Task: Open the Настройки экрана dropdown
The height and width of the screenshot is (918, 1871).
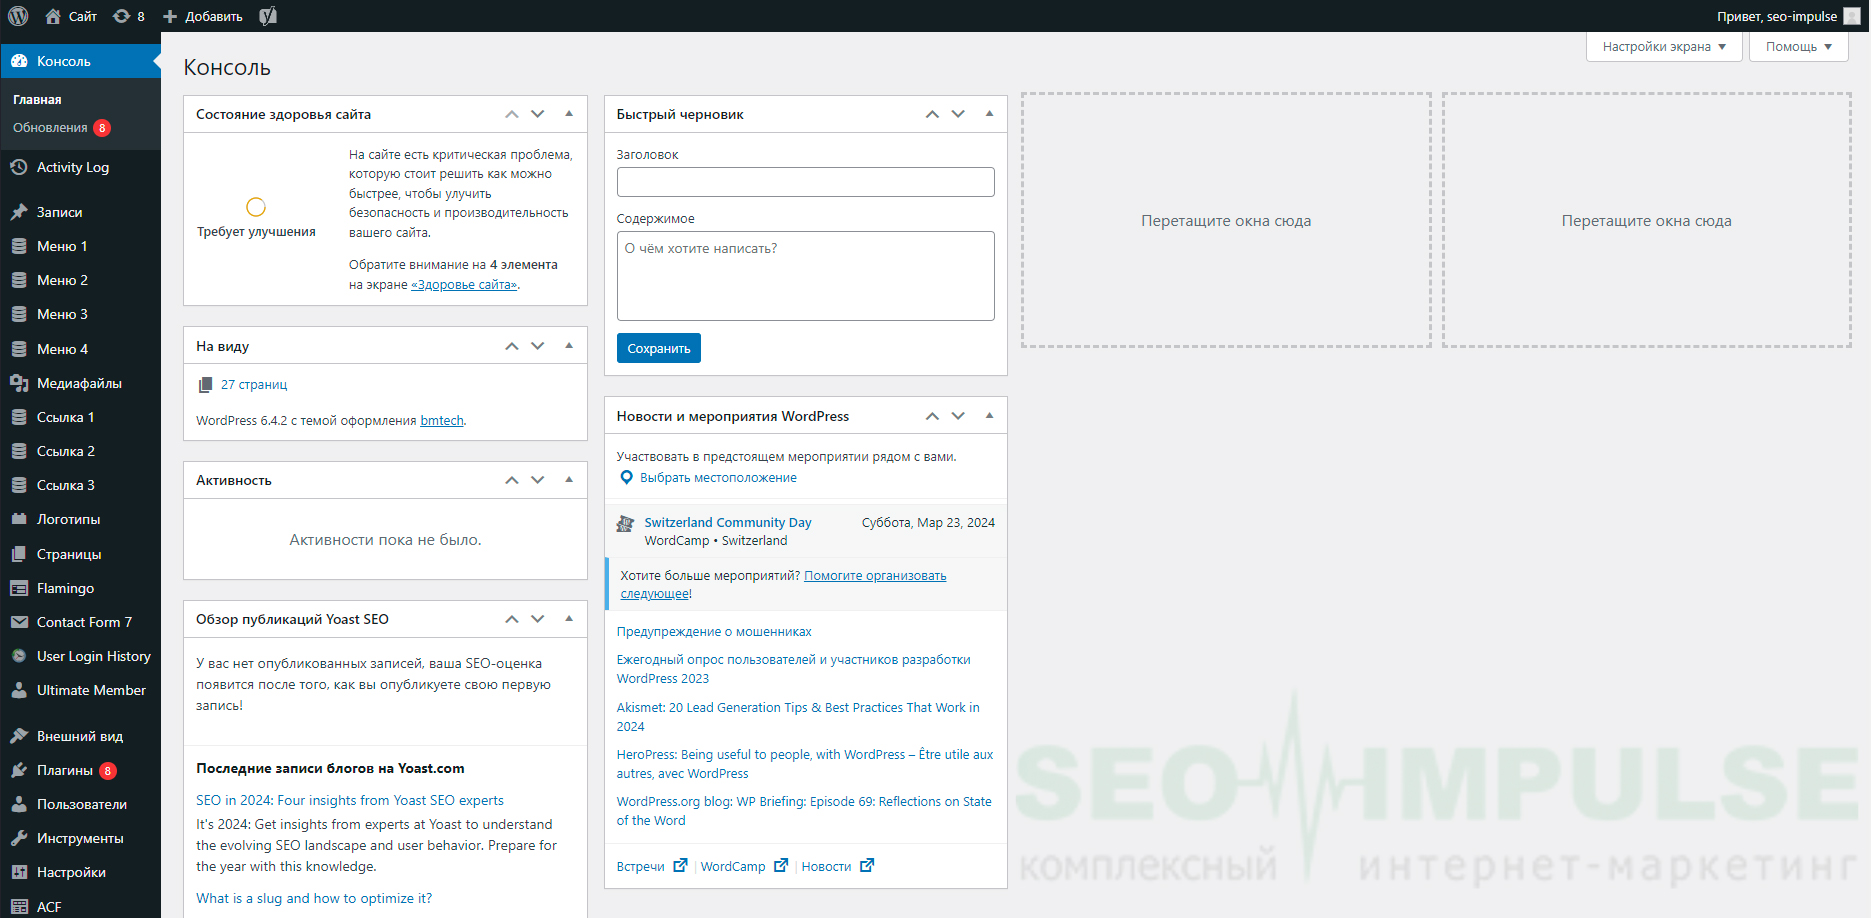Action: (1663, 46)
